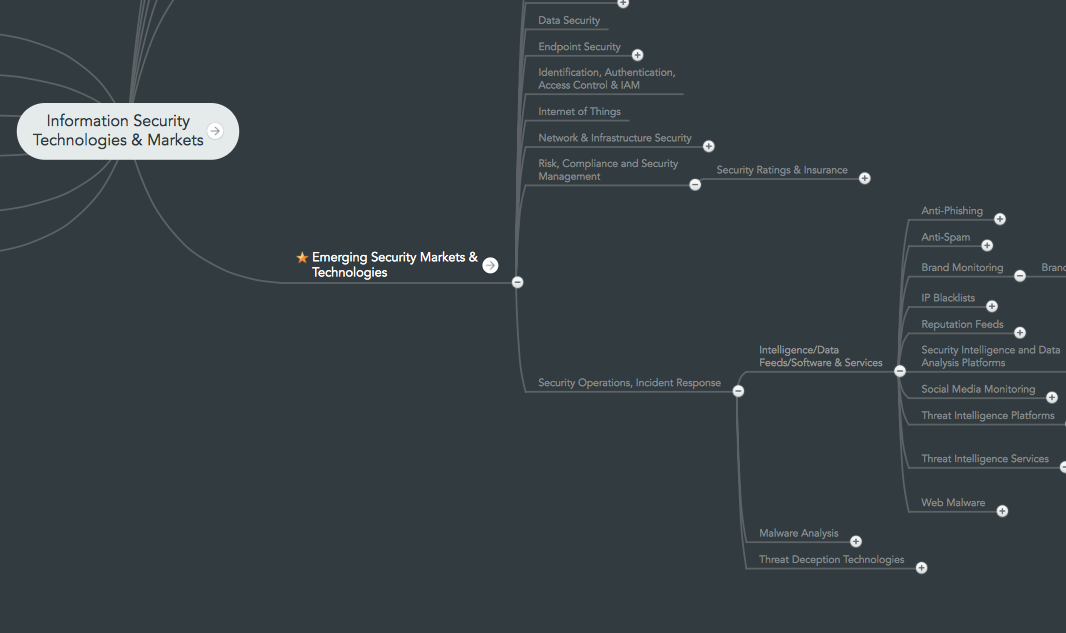This screenshot has width=1066, height=633.
Task: Expand the Reputation Feeds topic
Action: 1020,332
